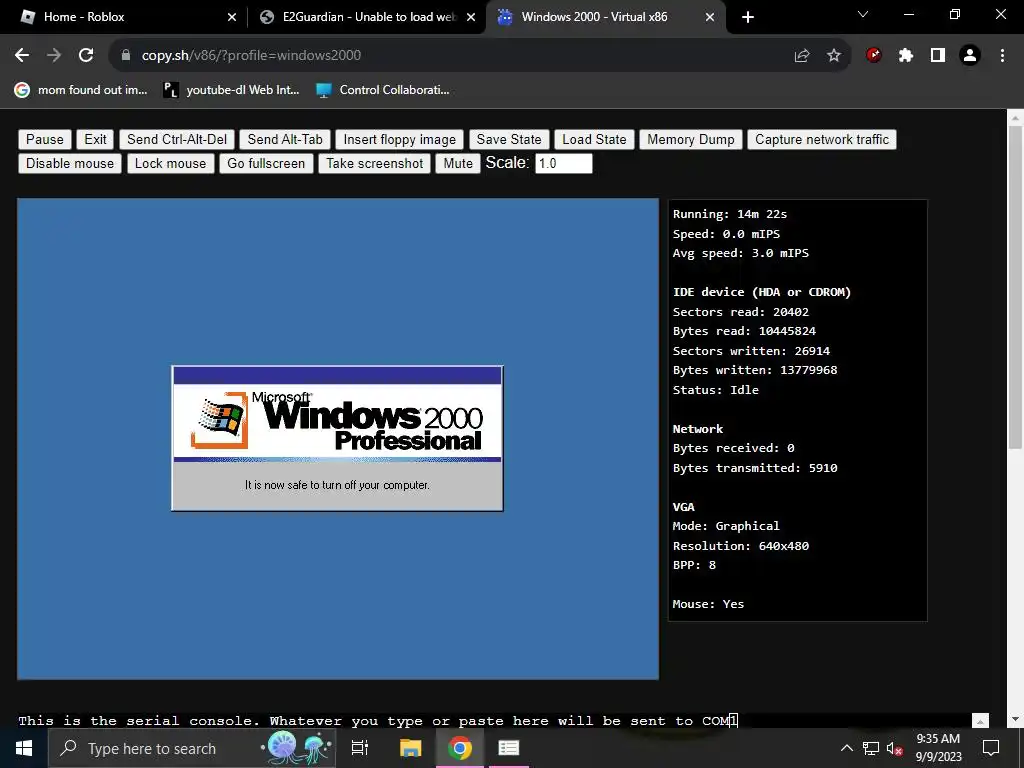Open the tab search chevron
This screenshot has width=1024, height=768.
pos(863,14)
